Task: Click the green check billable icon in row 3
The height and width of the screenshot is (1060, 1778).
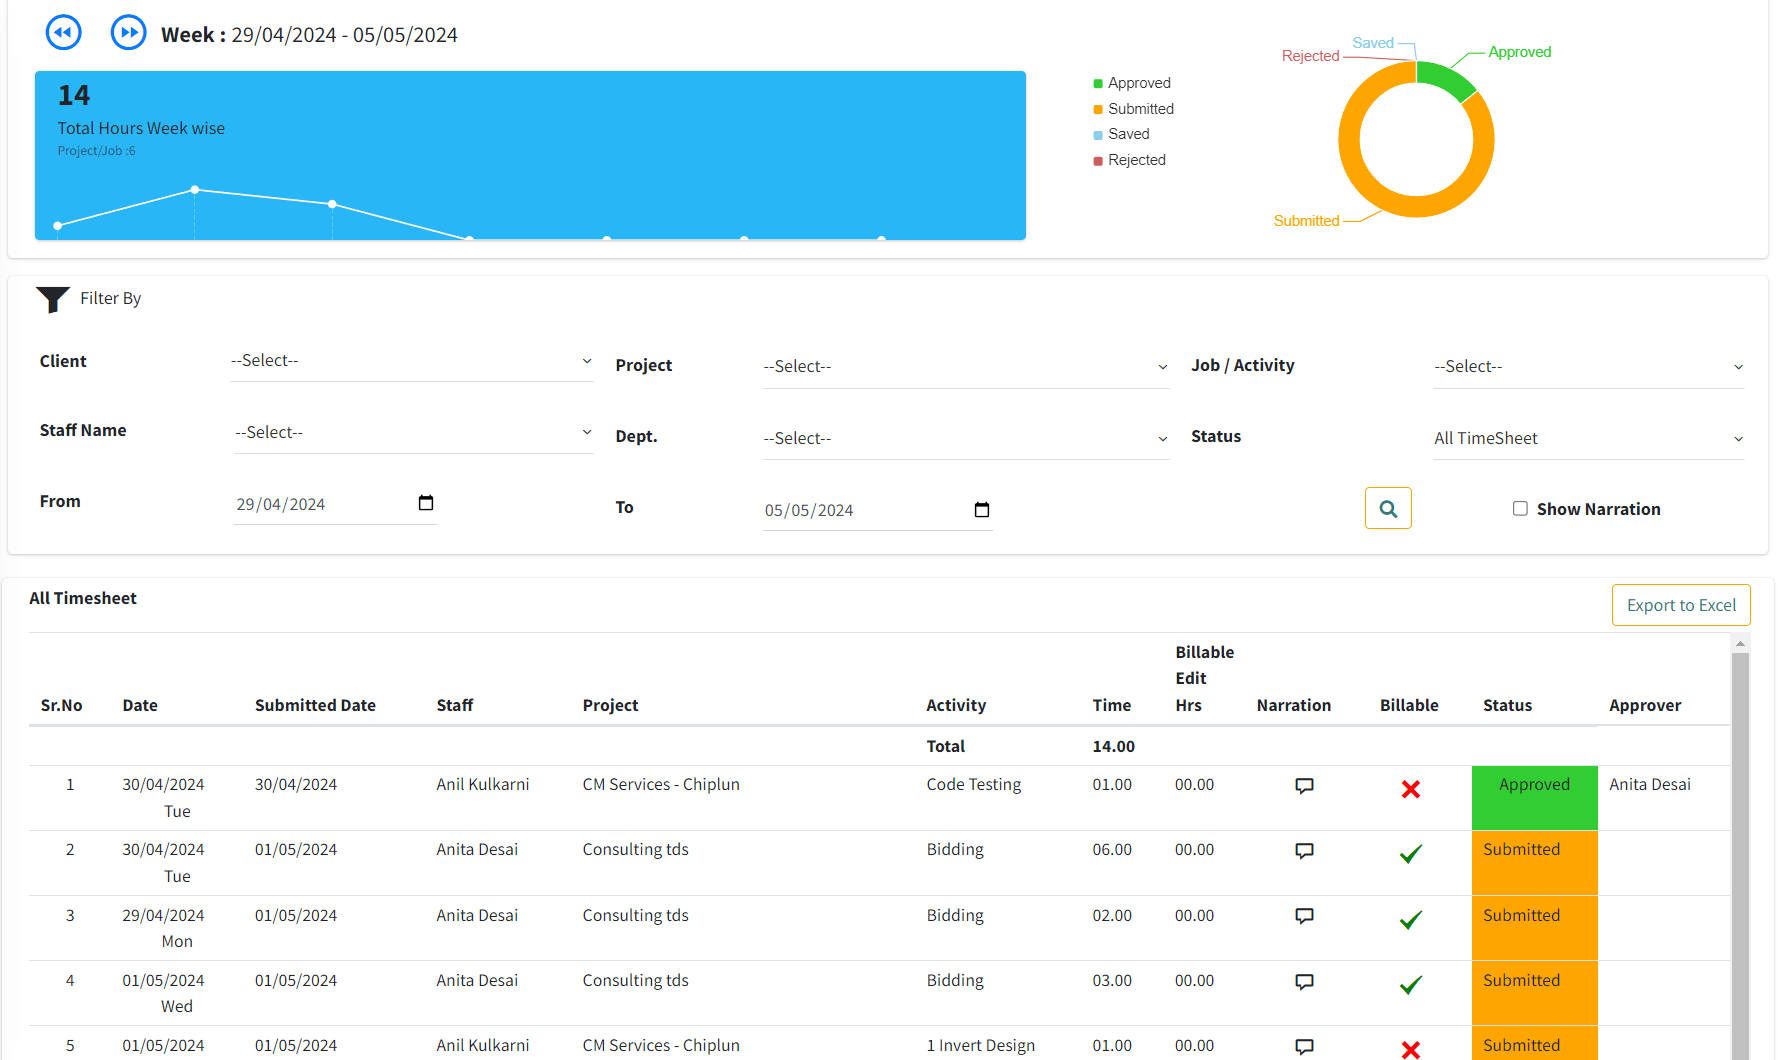Action: (1411, 920)
